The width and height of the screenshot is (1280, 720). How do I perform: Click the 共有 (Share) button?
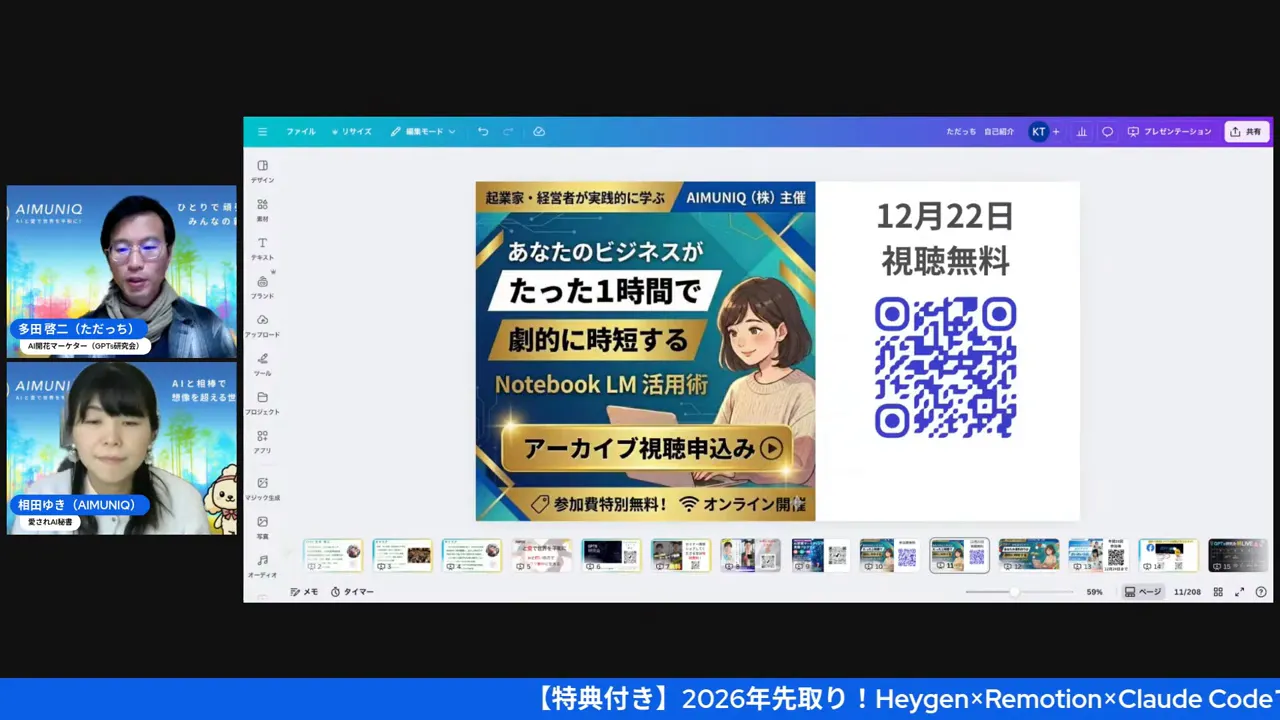click(x=1246, y=131)
